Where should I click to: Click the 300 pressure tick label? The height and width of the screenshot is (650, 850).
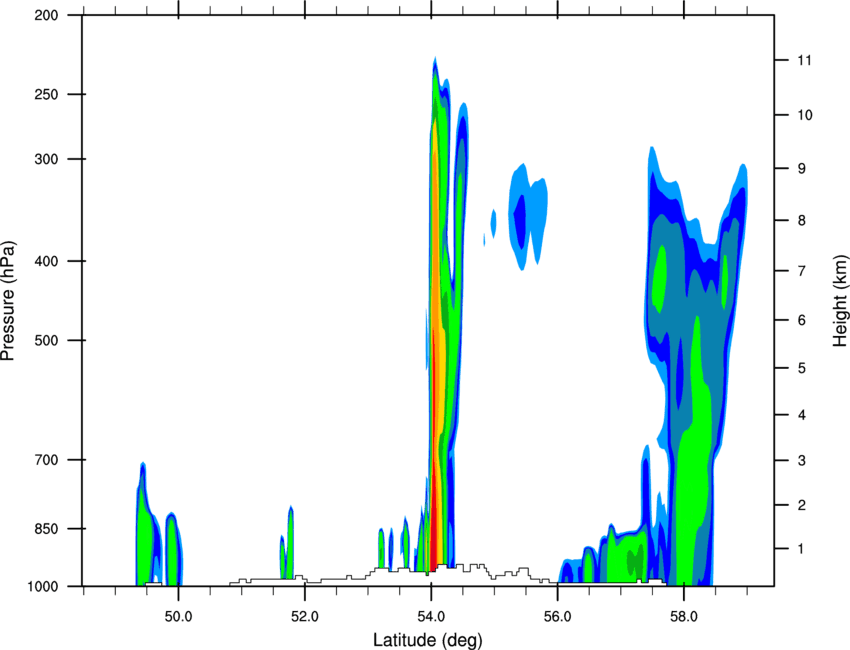click(x=47, y=159)
